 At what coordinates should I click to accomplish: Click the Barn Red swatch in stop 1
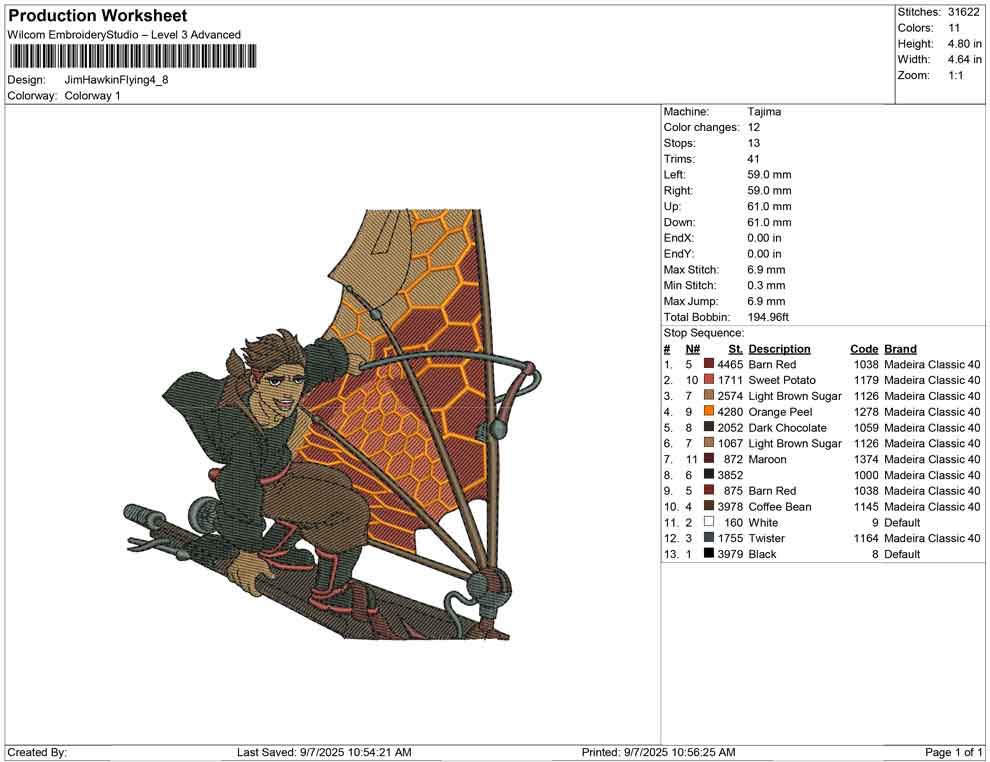pyautogui.click(x=708, y=364)
